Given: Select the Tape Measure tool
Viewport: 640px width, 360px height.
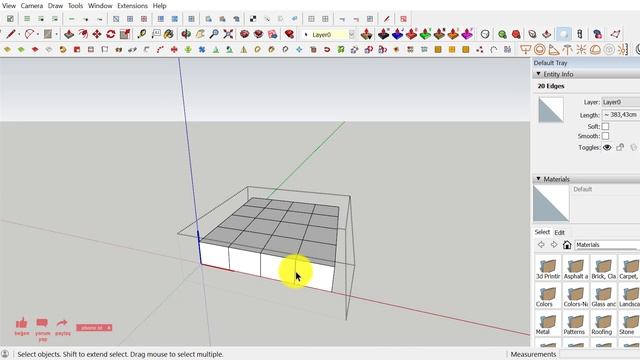Looking at the screenshot, I should pos(142,34).
